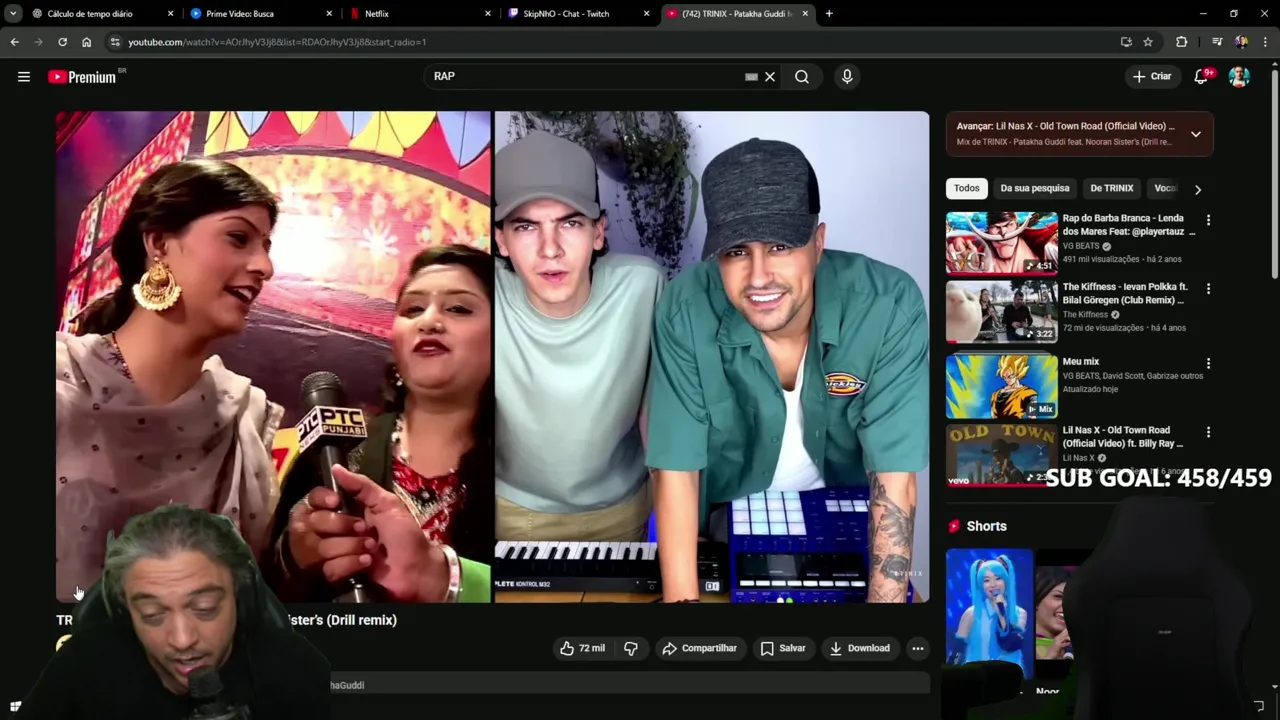Reload the page

(x=62, y=42)
